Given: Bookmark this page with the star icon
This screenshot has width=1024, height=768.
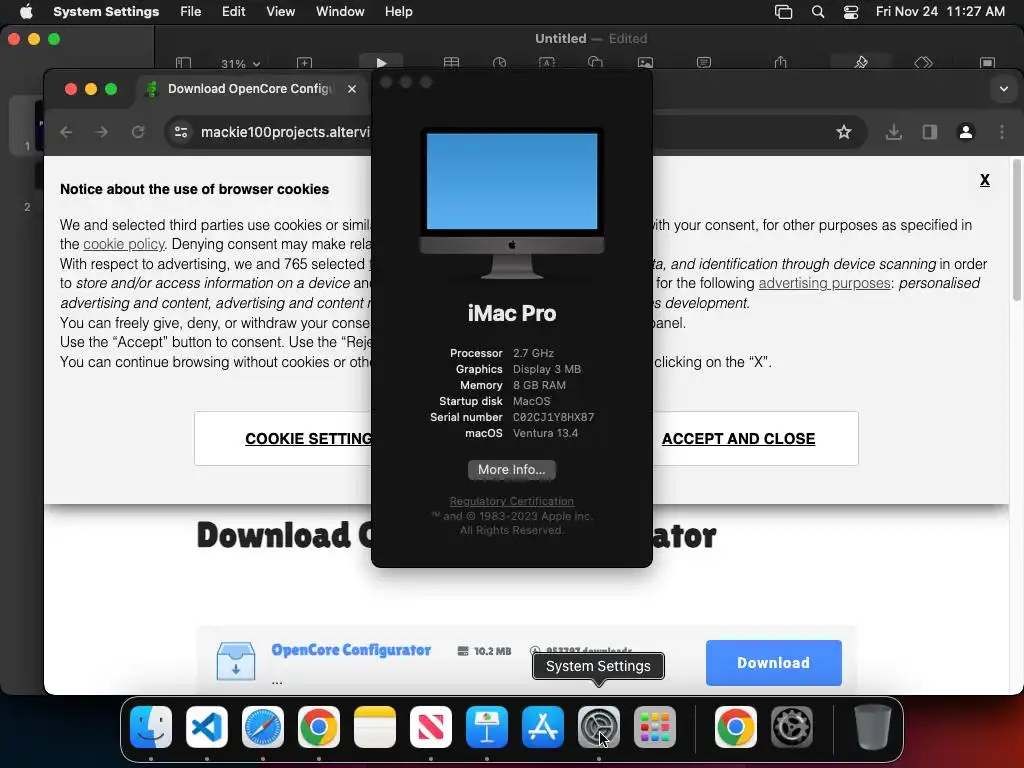Looking at the screenshot, I should coord(844,132).
